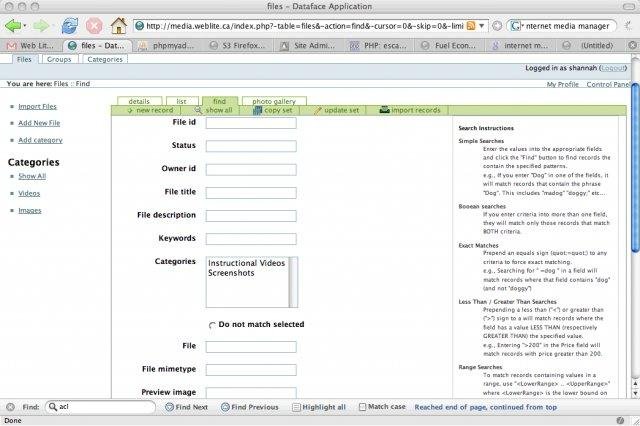Click the show all action
The height and width of the screenshot is (426, 640).
point(213,110)
